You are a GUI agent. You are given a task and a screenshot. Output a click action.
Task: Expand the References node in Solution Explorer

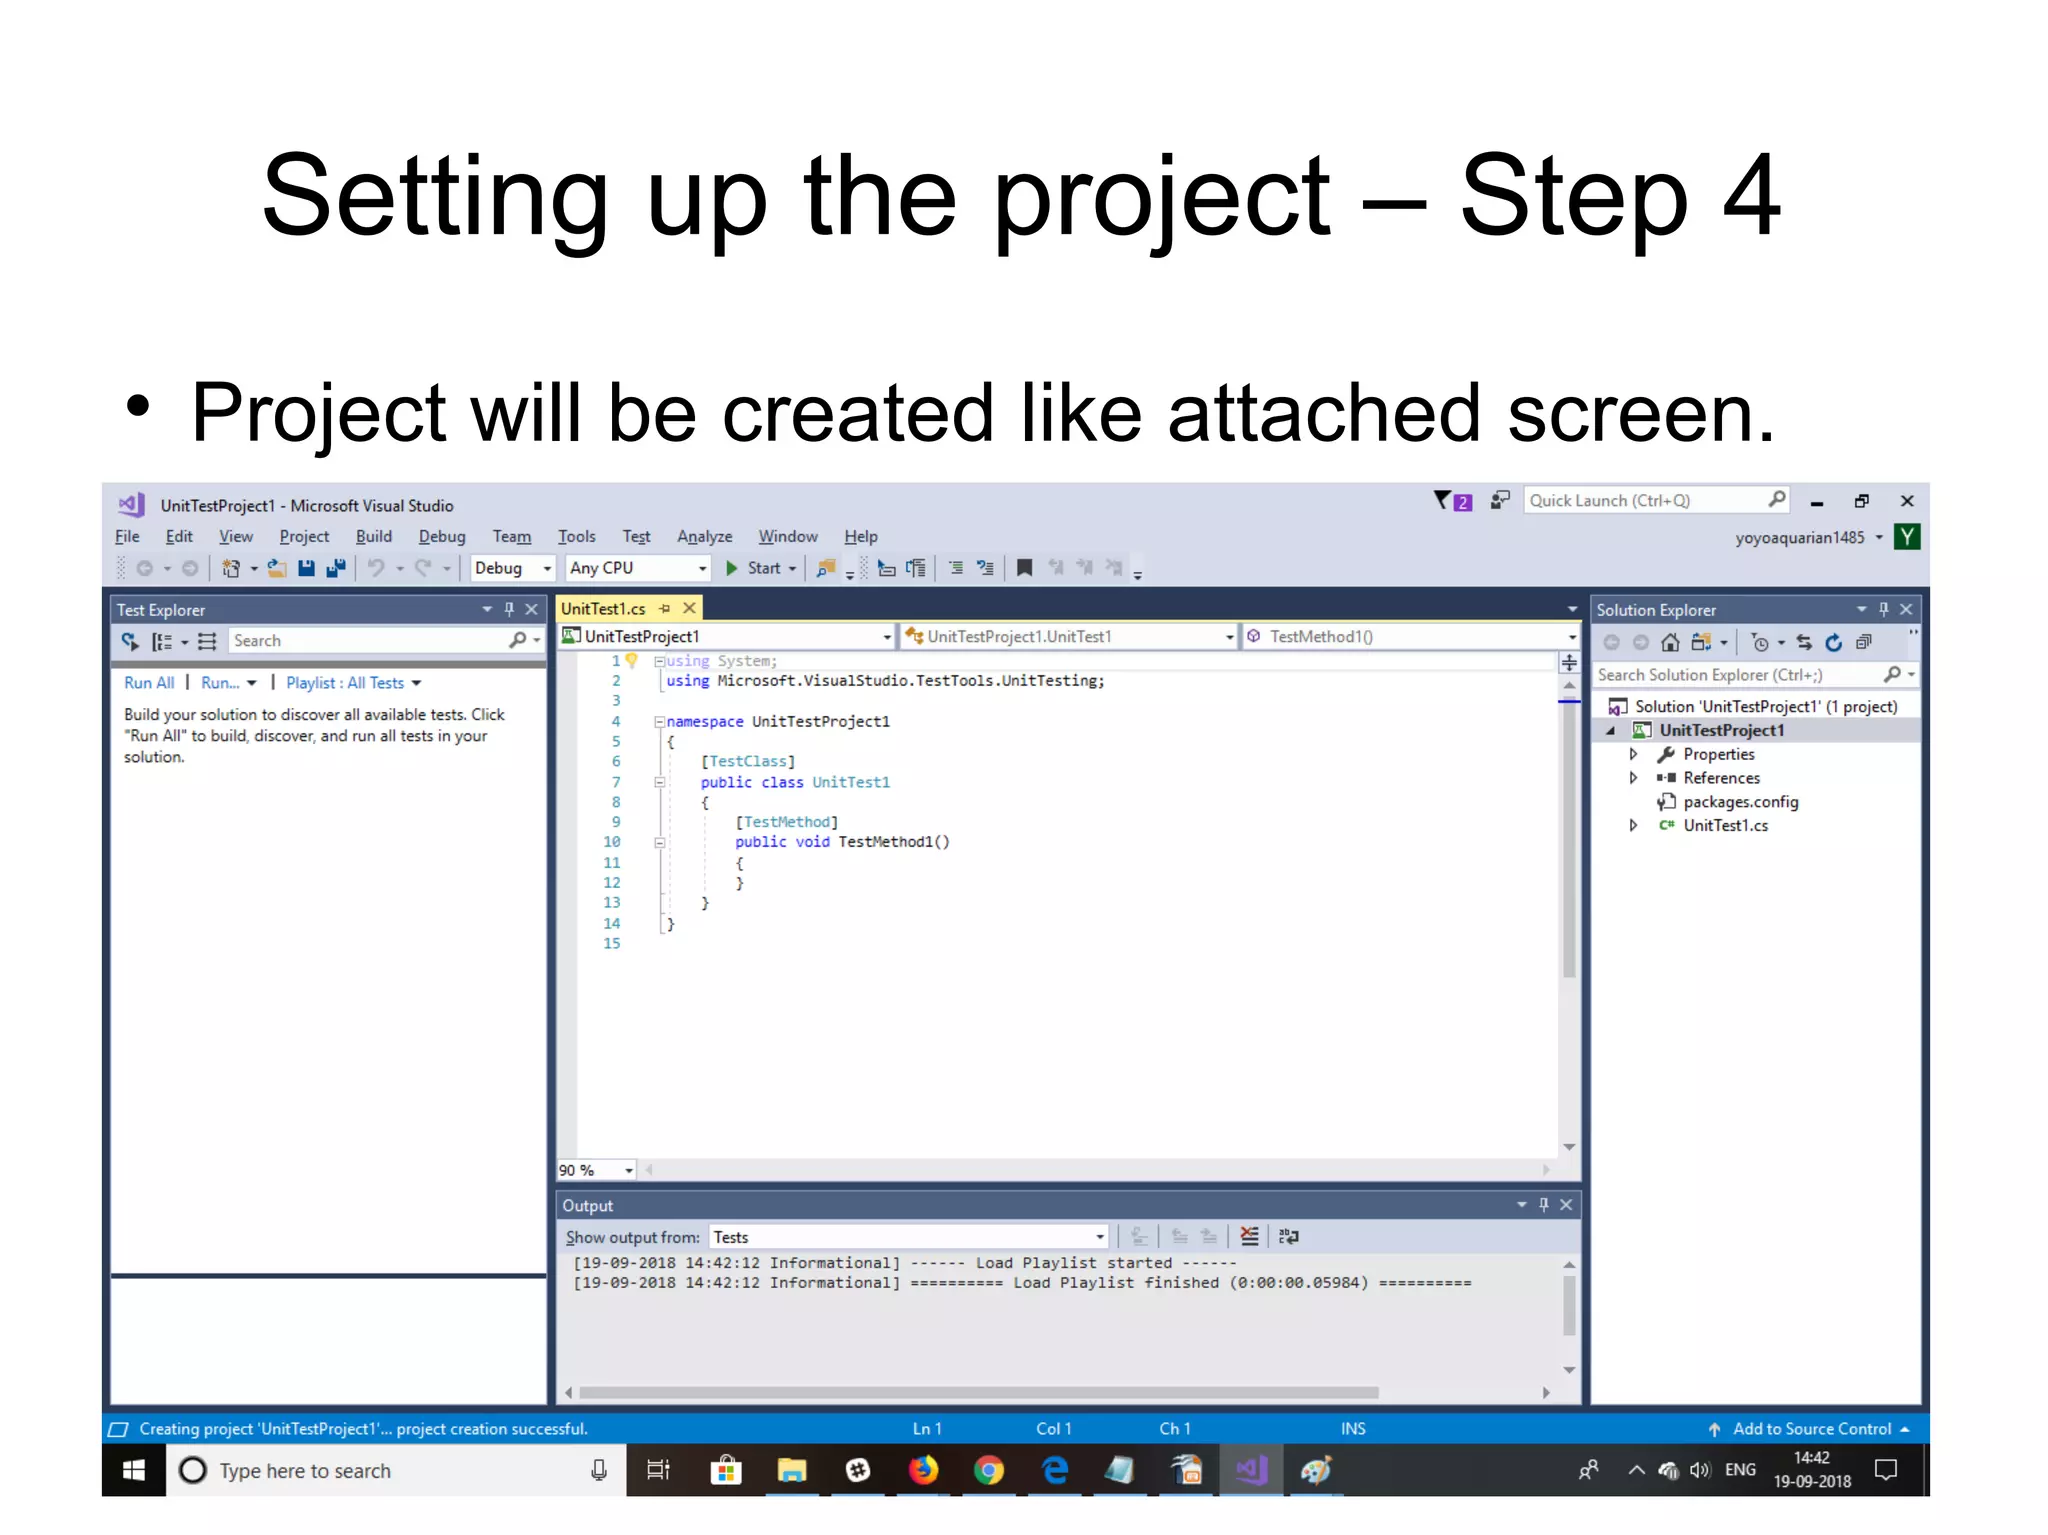click(1634, 777)
